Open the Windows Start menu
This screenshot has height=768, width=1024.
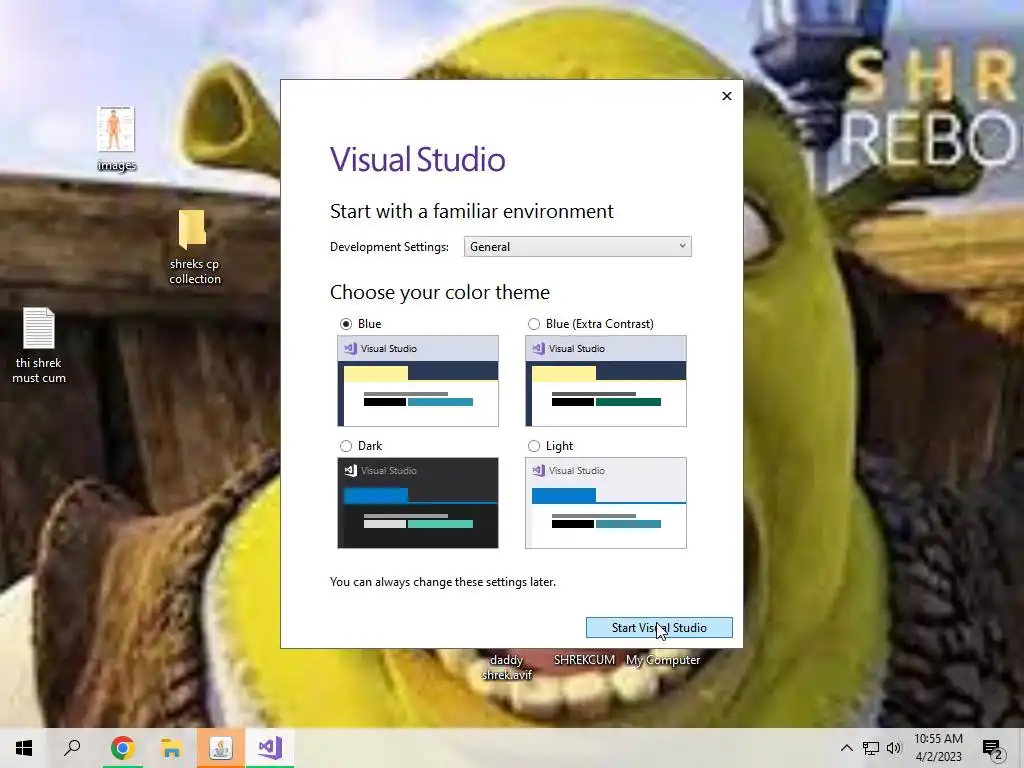coord(24,748)
